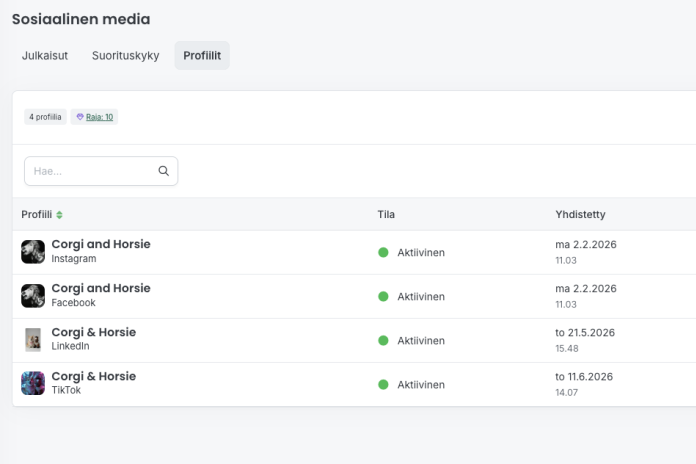
Task: Open the Facebook profile avatar thumbnail
Action: (33, 296)
